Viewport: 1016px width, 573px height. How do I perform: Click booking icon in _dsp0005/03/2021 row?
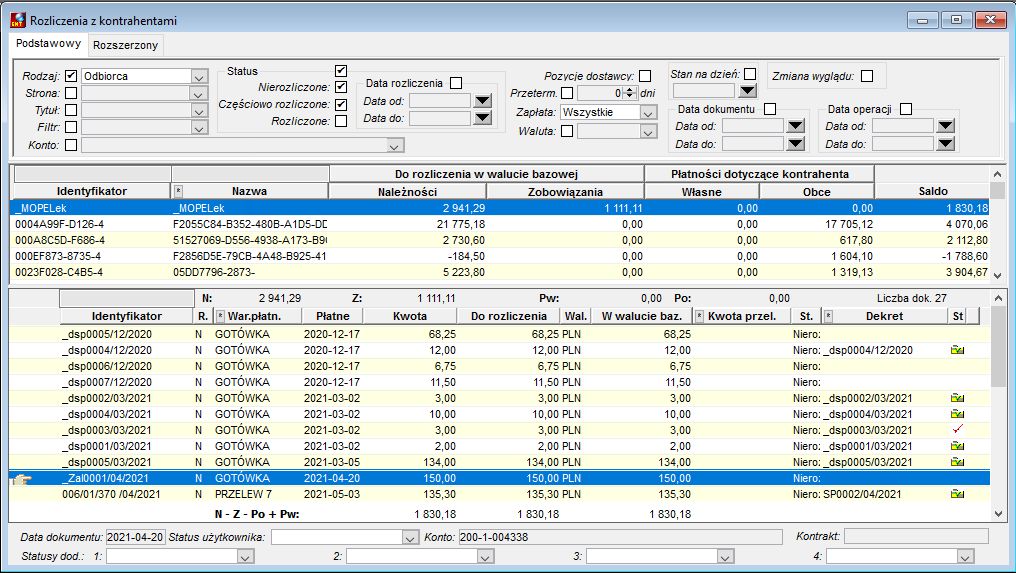pos(957,462)
